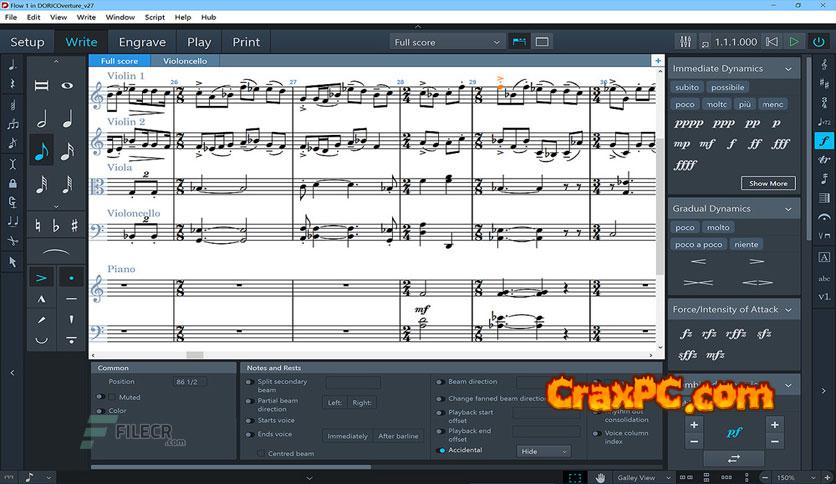The width and height of the screenshot is (836, 484).
Task: Choose the whole note duration
Action: coord(67,86)
